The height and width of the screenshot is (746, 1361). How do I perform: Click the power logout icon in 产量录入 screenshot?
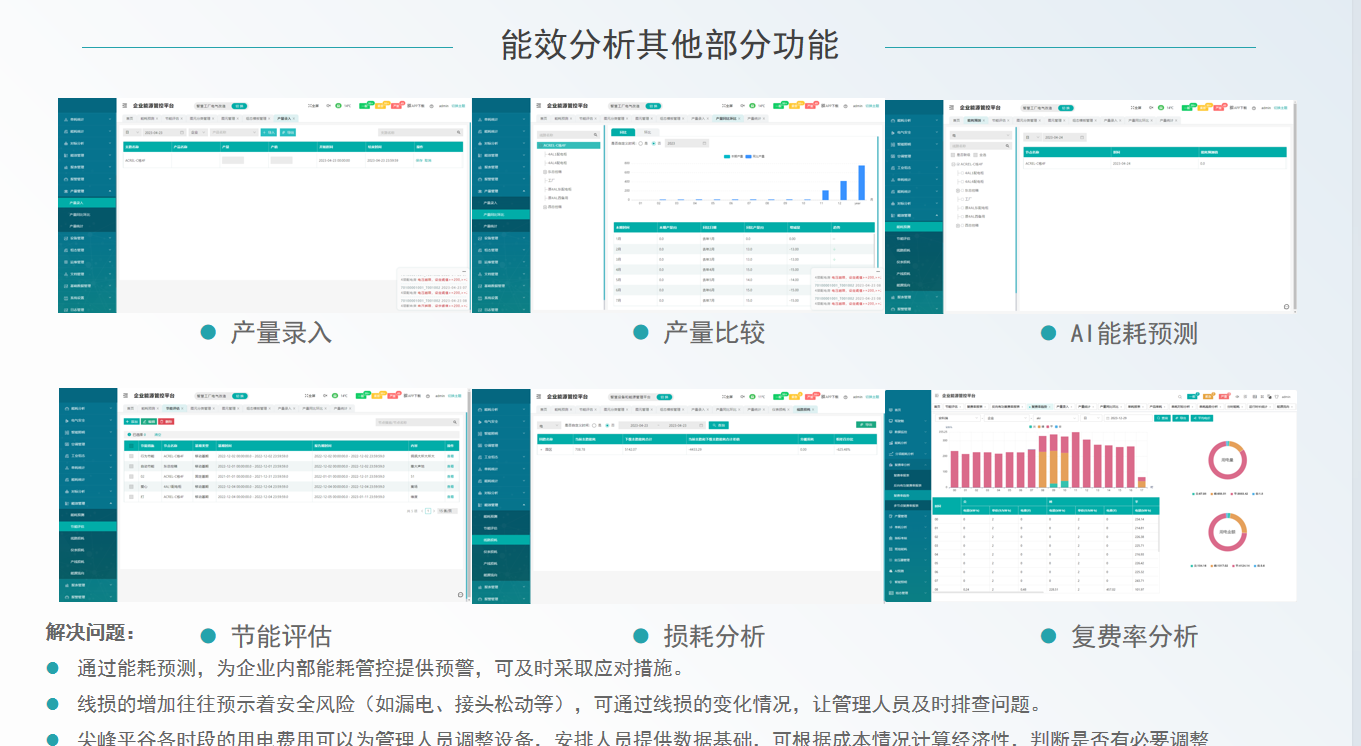tap(432, 106)
